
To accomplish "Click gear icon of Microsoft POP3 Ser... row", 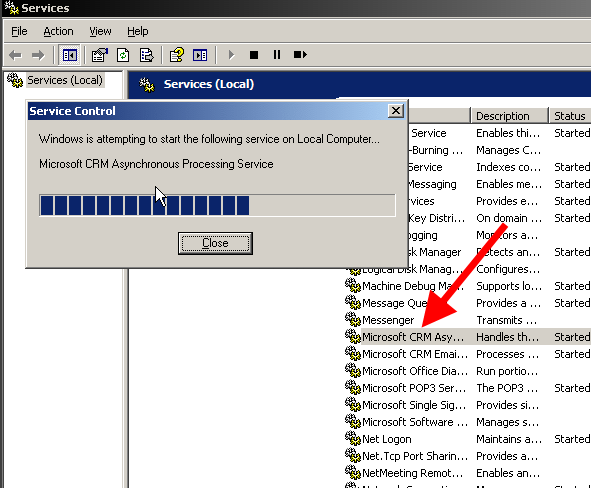I will (353, 388).
